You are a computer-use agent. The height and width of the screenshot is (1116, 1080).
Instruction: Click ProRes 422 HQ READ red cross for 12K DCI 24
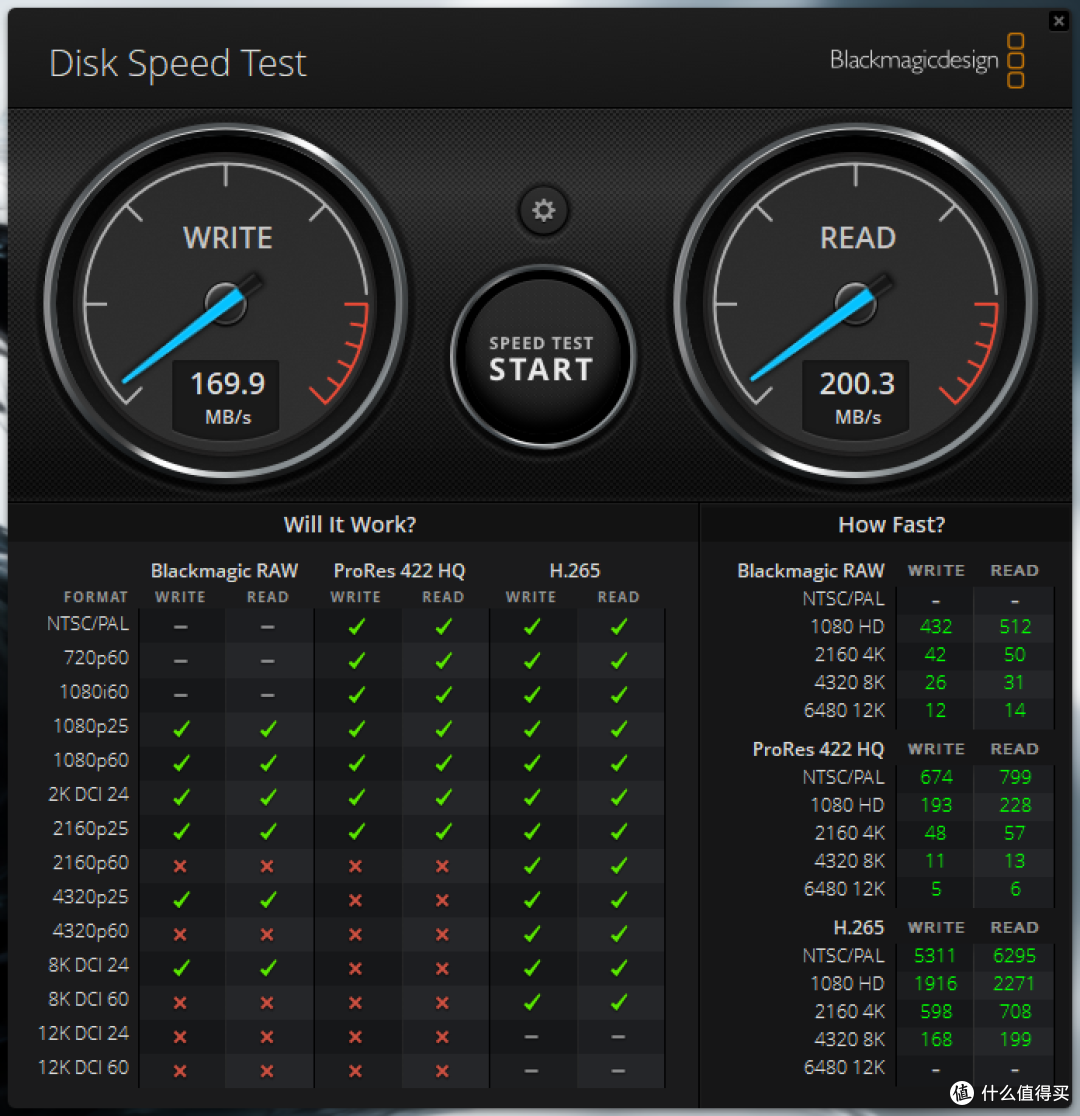click(442, 1037)
